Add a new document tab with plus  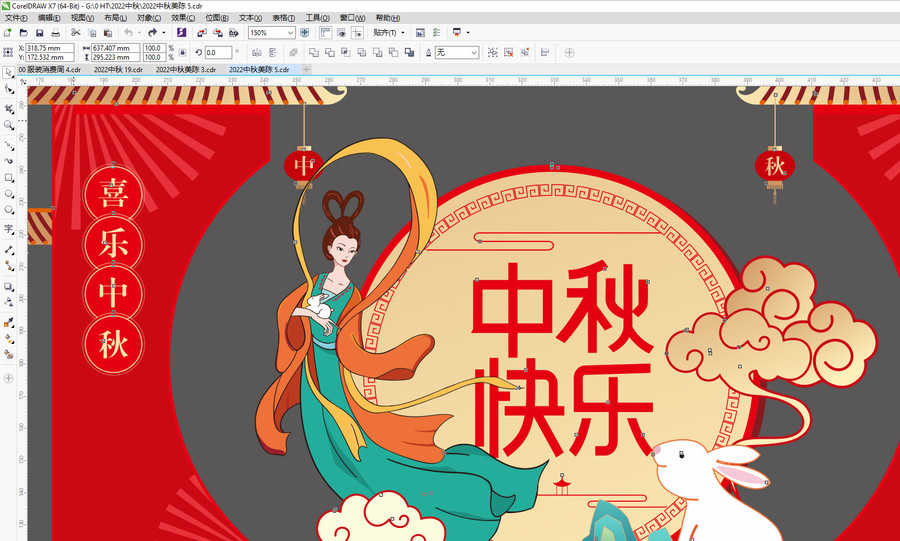(x=307, y=69)
